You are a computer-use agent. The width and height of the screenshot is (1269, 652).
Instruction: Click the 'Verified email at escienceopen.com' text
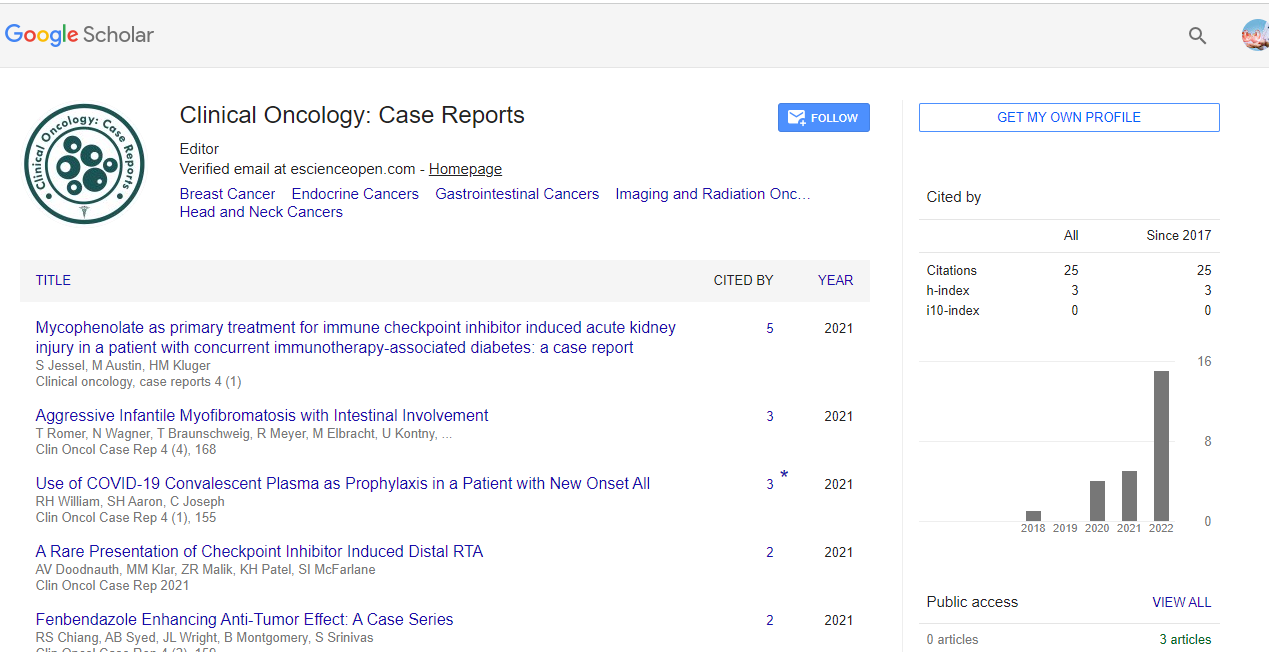297,169
